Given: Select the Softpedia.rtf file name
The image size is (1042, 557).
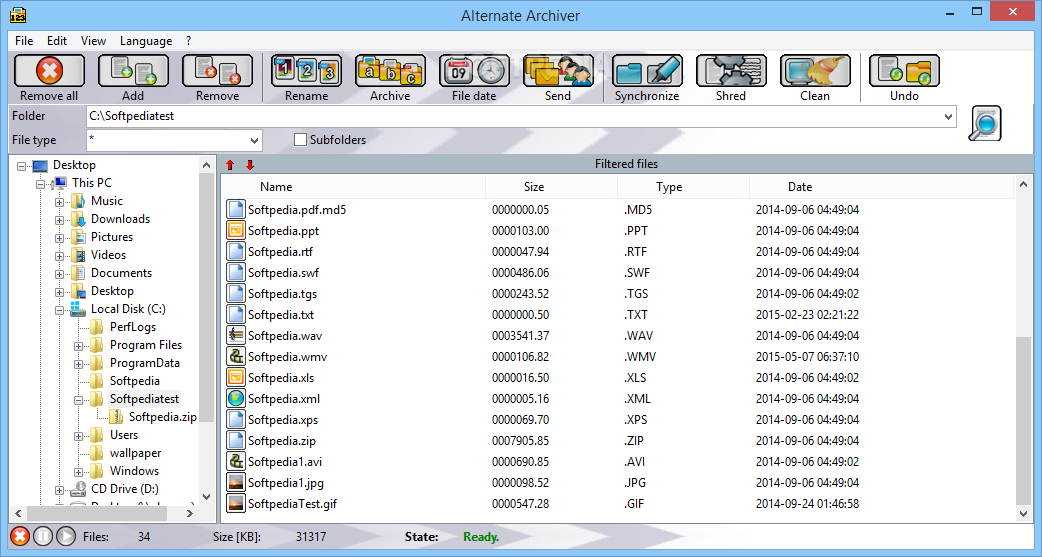Looking at the screenshot, I should (x=280, y=252).
